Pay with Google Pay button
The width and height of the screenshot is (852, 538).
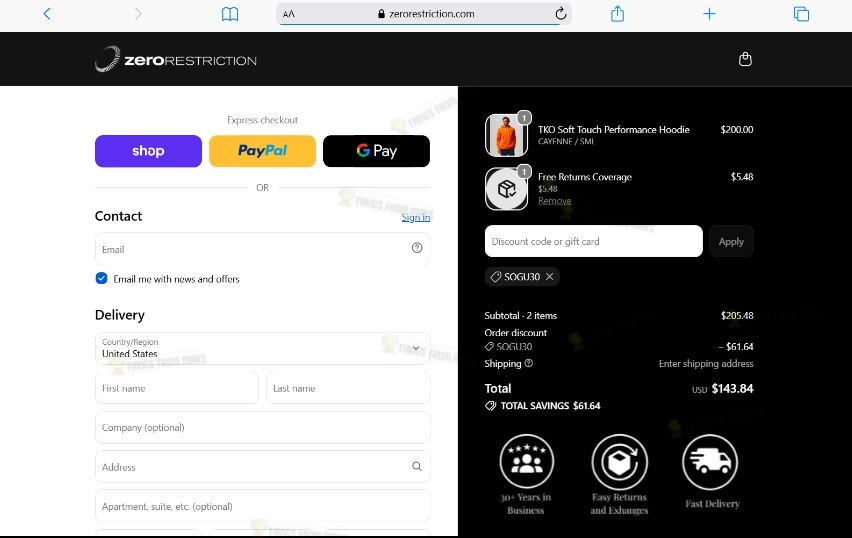tap(377, 151)
